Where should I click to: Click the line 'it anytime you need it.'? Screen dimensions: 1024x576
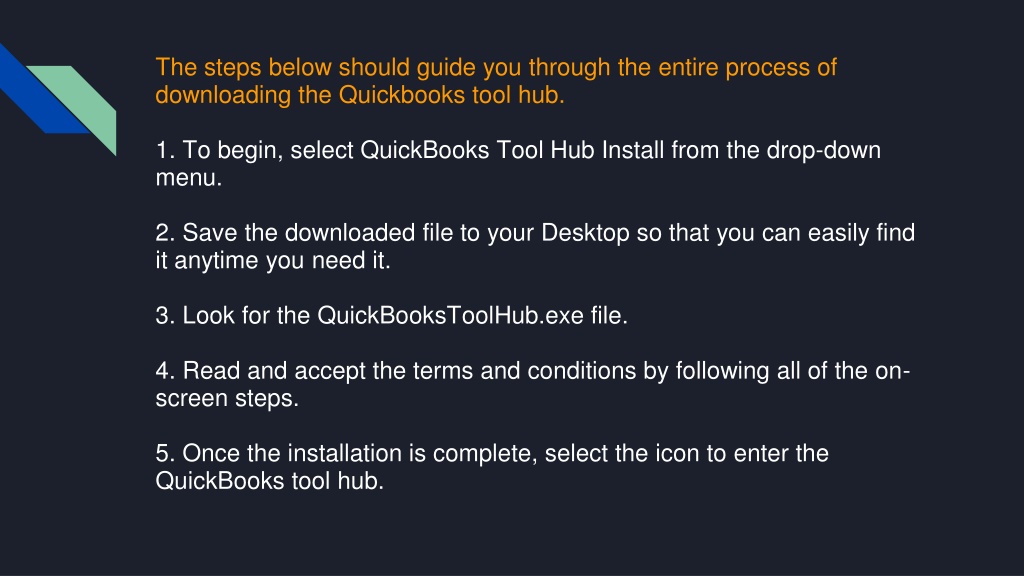pyautogui.click(x=273, y=261)
